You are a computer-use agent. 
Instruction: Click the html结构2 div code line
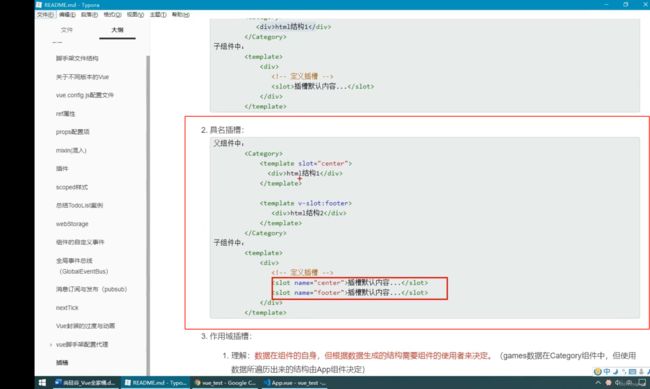309,213
